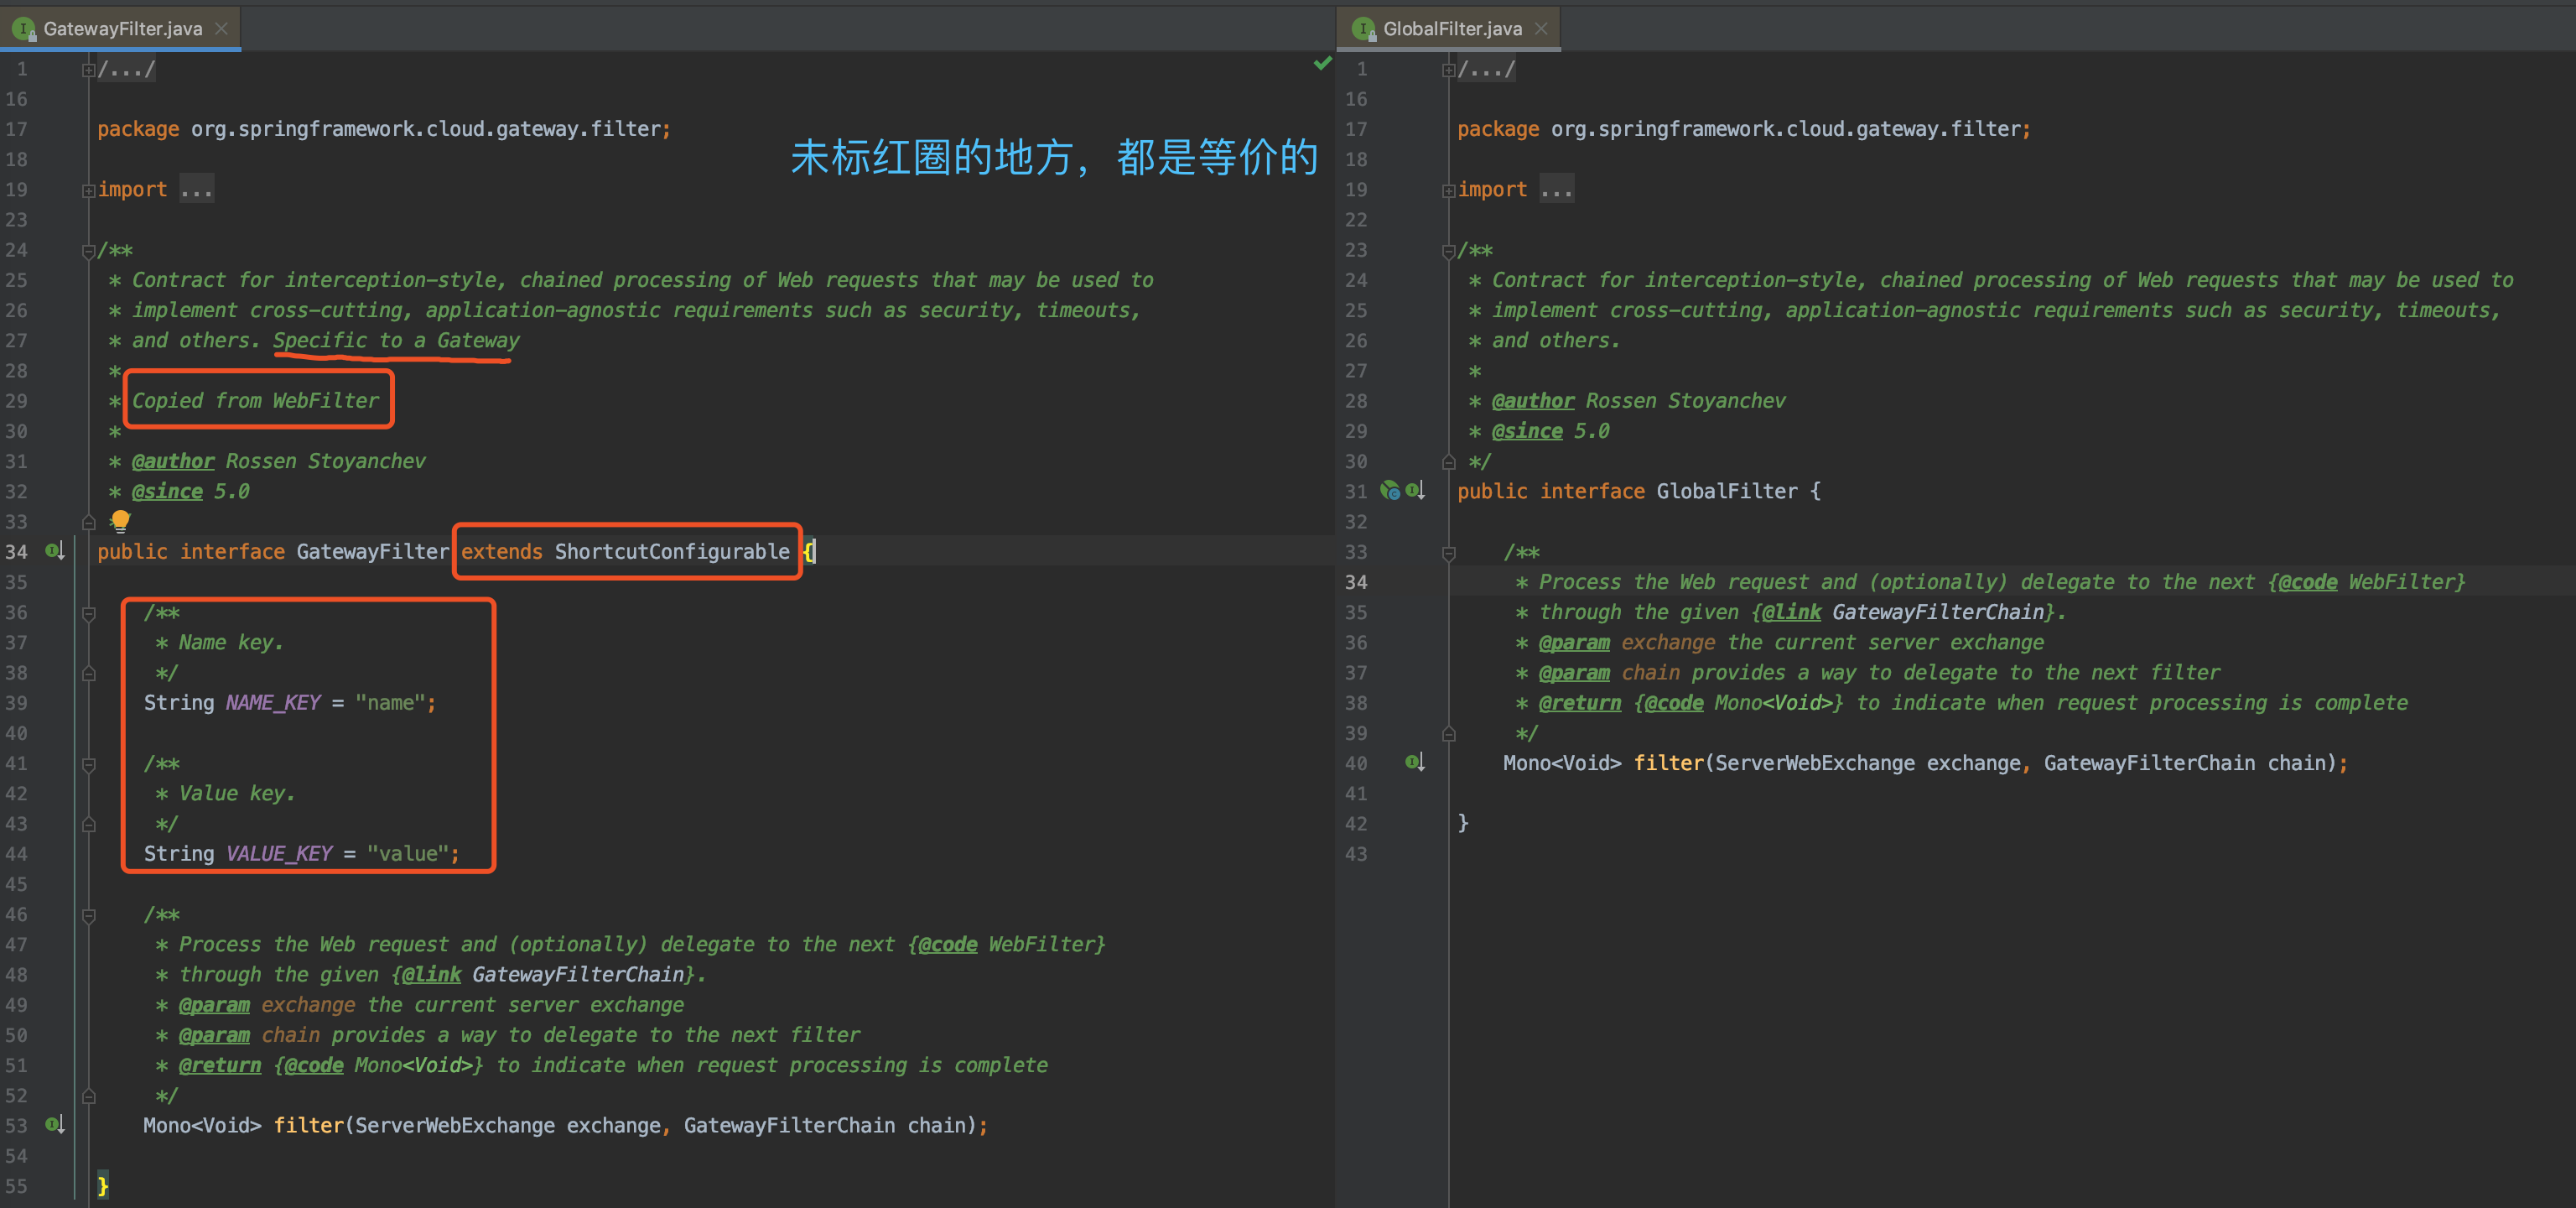The height and width of the screenshot is (1208, 2576).
Task: Collapse the Value key comment fold at line 41
Action: [x=88, y=763]
